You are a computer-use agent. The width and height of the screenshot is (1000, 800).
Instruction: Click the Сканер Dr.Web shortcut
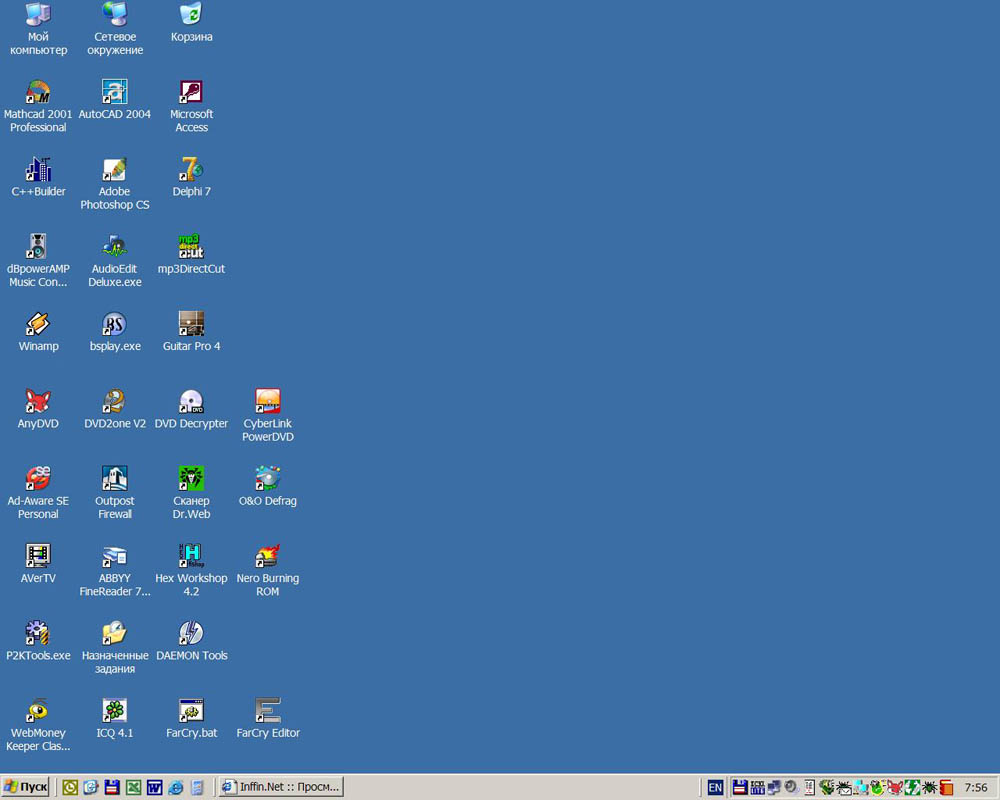(x=191, y=493)
